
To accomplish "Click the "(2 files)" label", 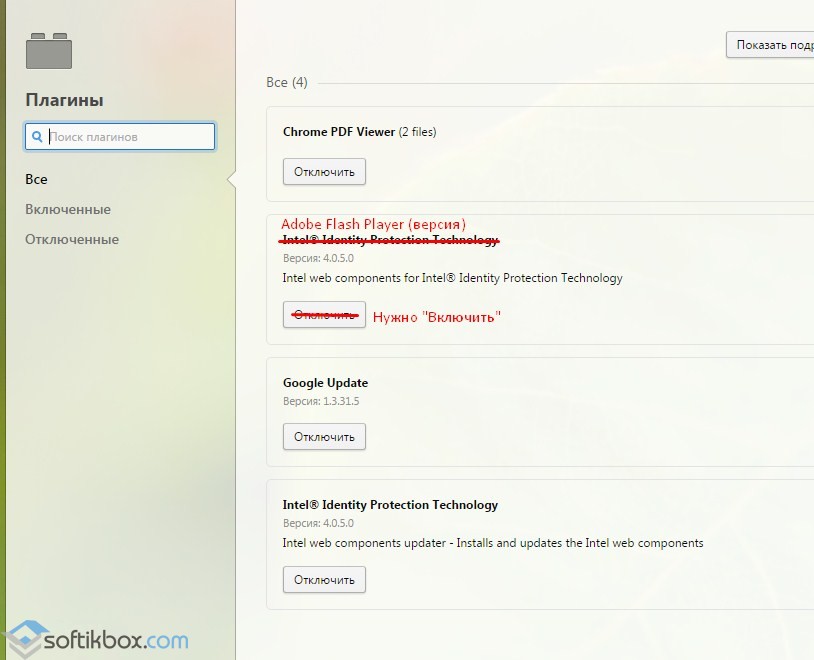I will pos(417,132).
